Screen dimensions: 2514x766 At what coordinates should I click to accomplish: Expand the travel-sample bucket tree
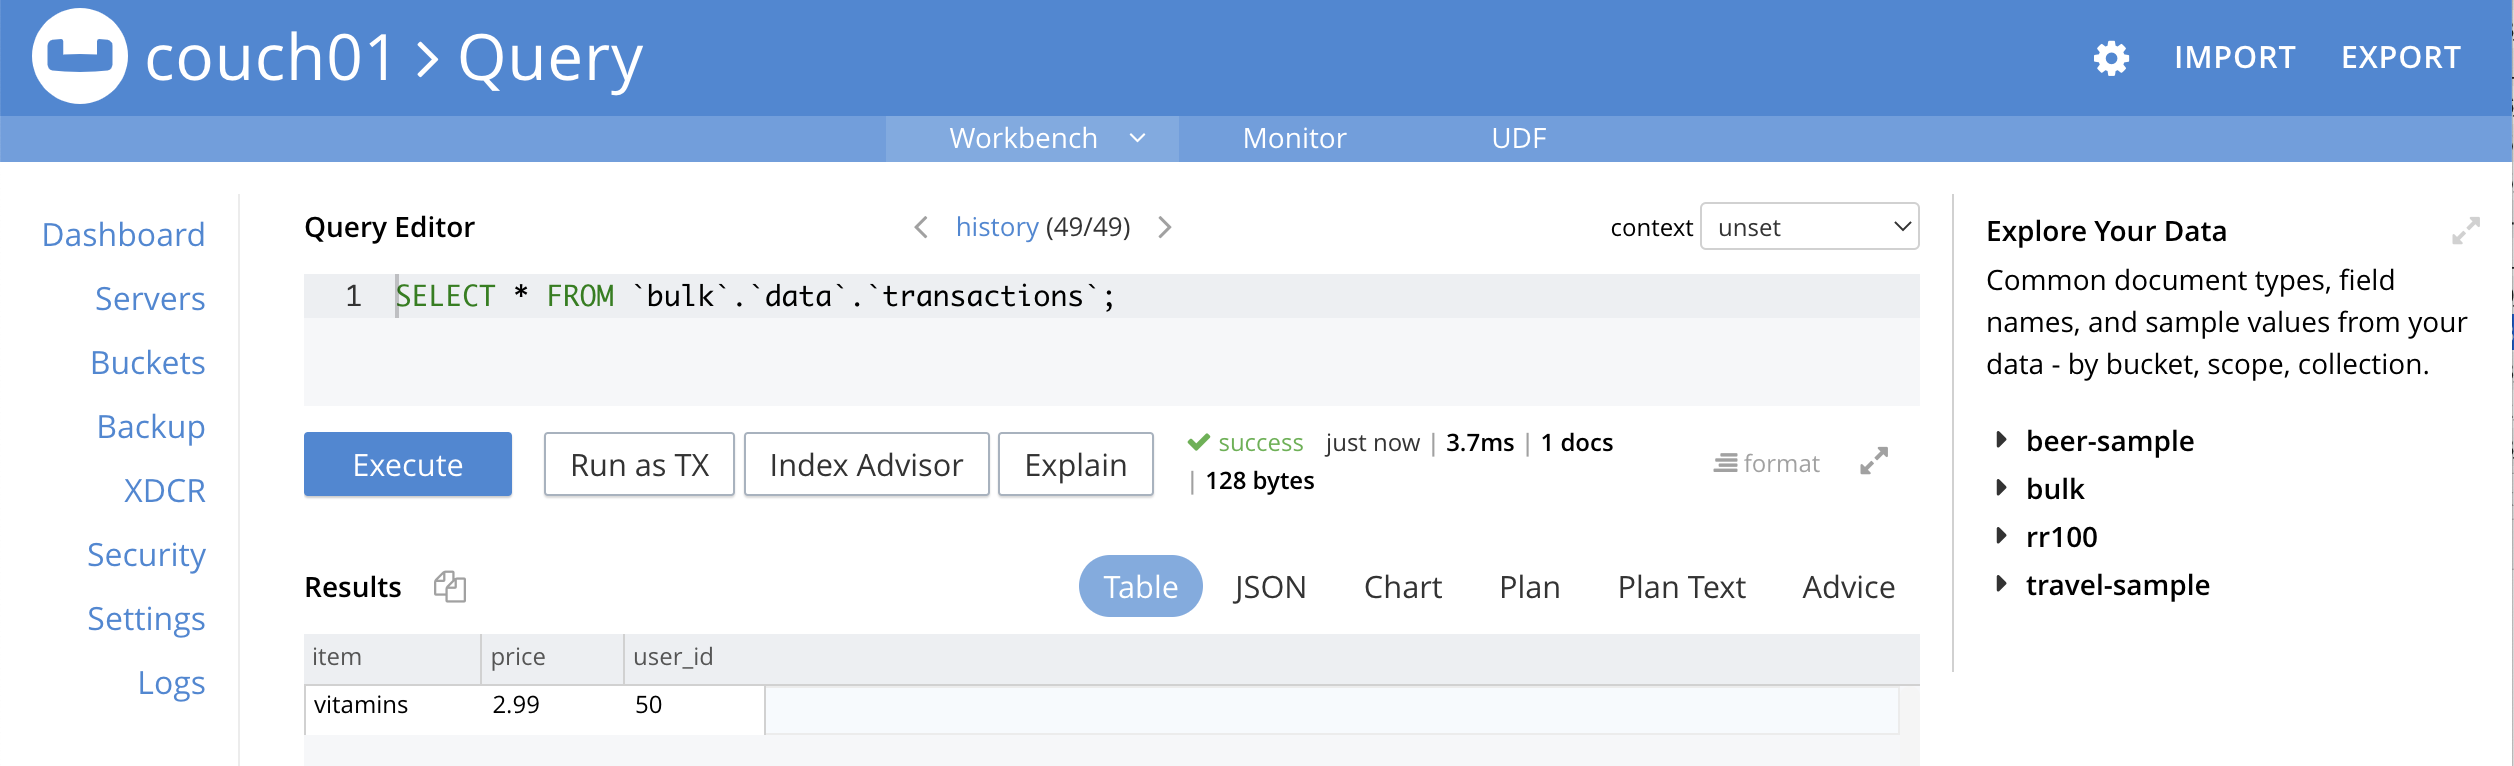(x=2001, y=584)
